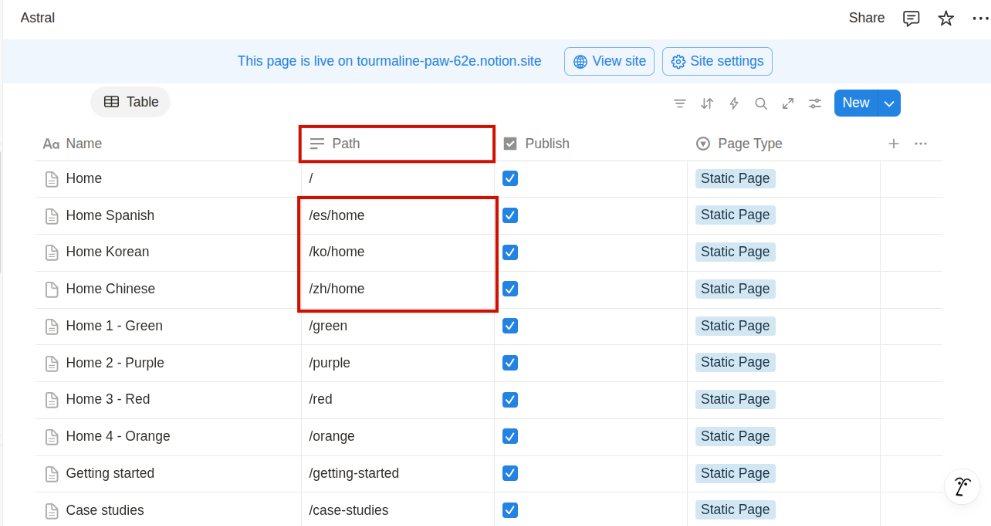Click the page icon beside Getting started
This screenshot has width=991, height=526.
click(52, 474)
